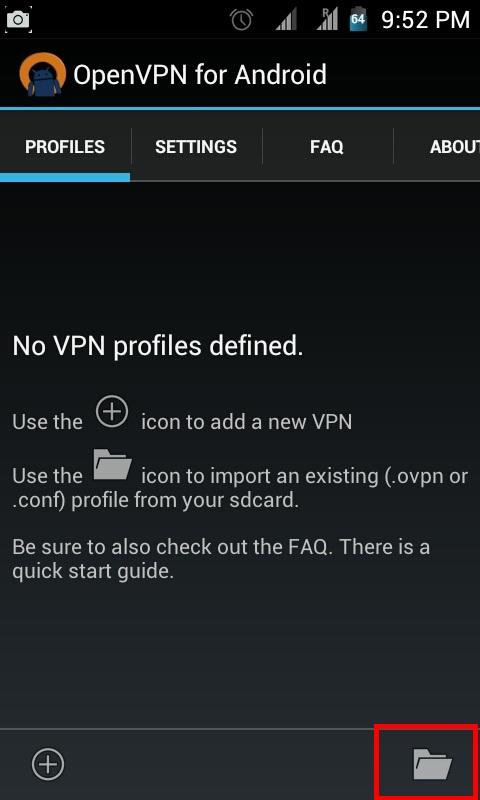Open the FAQ tab
Image resolution: width=480 pixels, height=800 pixels.
[x=327, y=147]
